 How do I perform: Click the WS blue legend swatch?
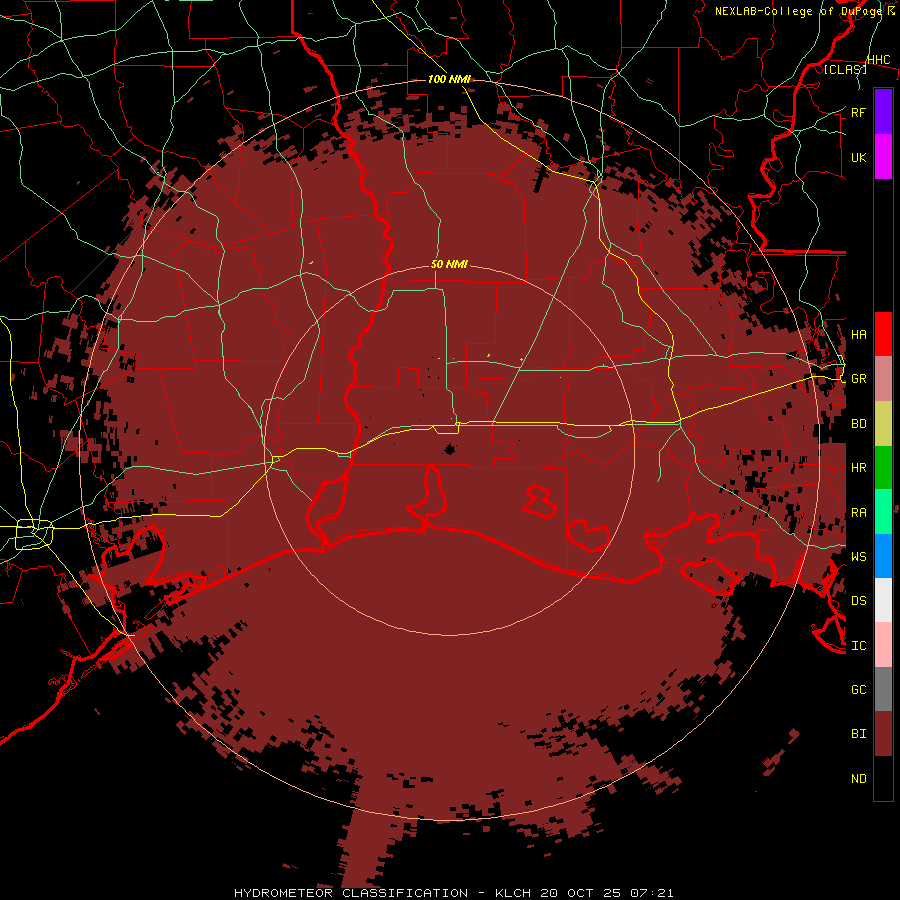[883, 556]
